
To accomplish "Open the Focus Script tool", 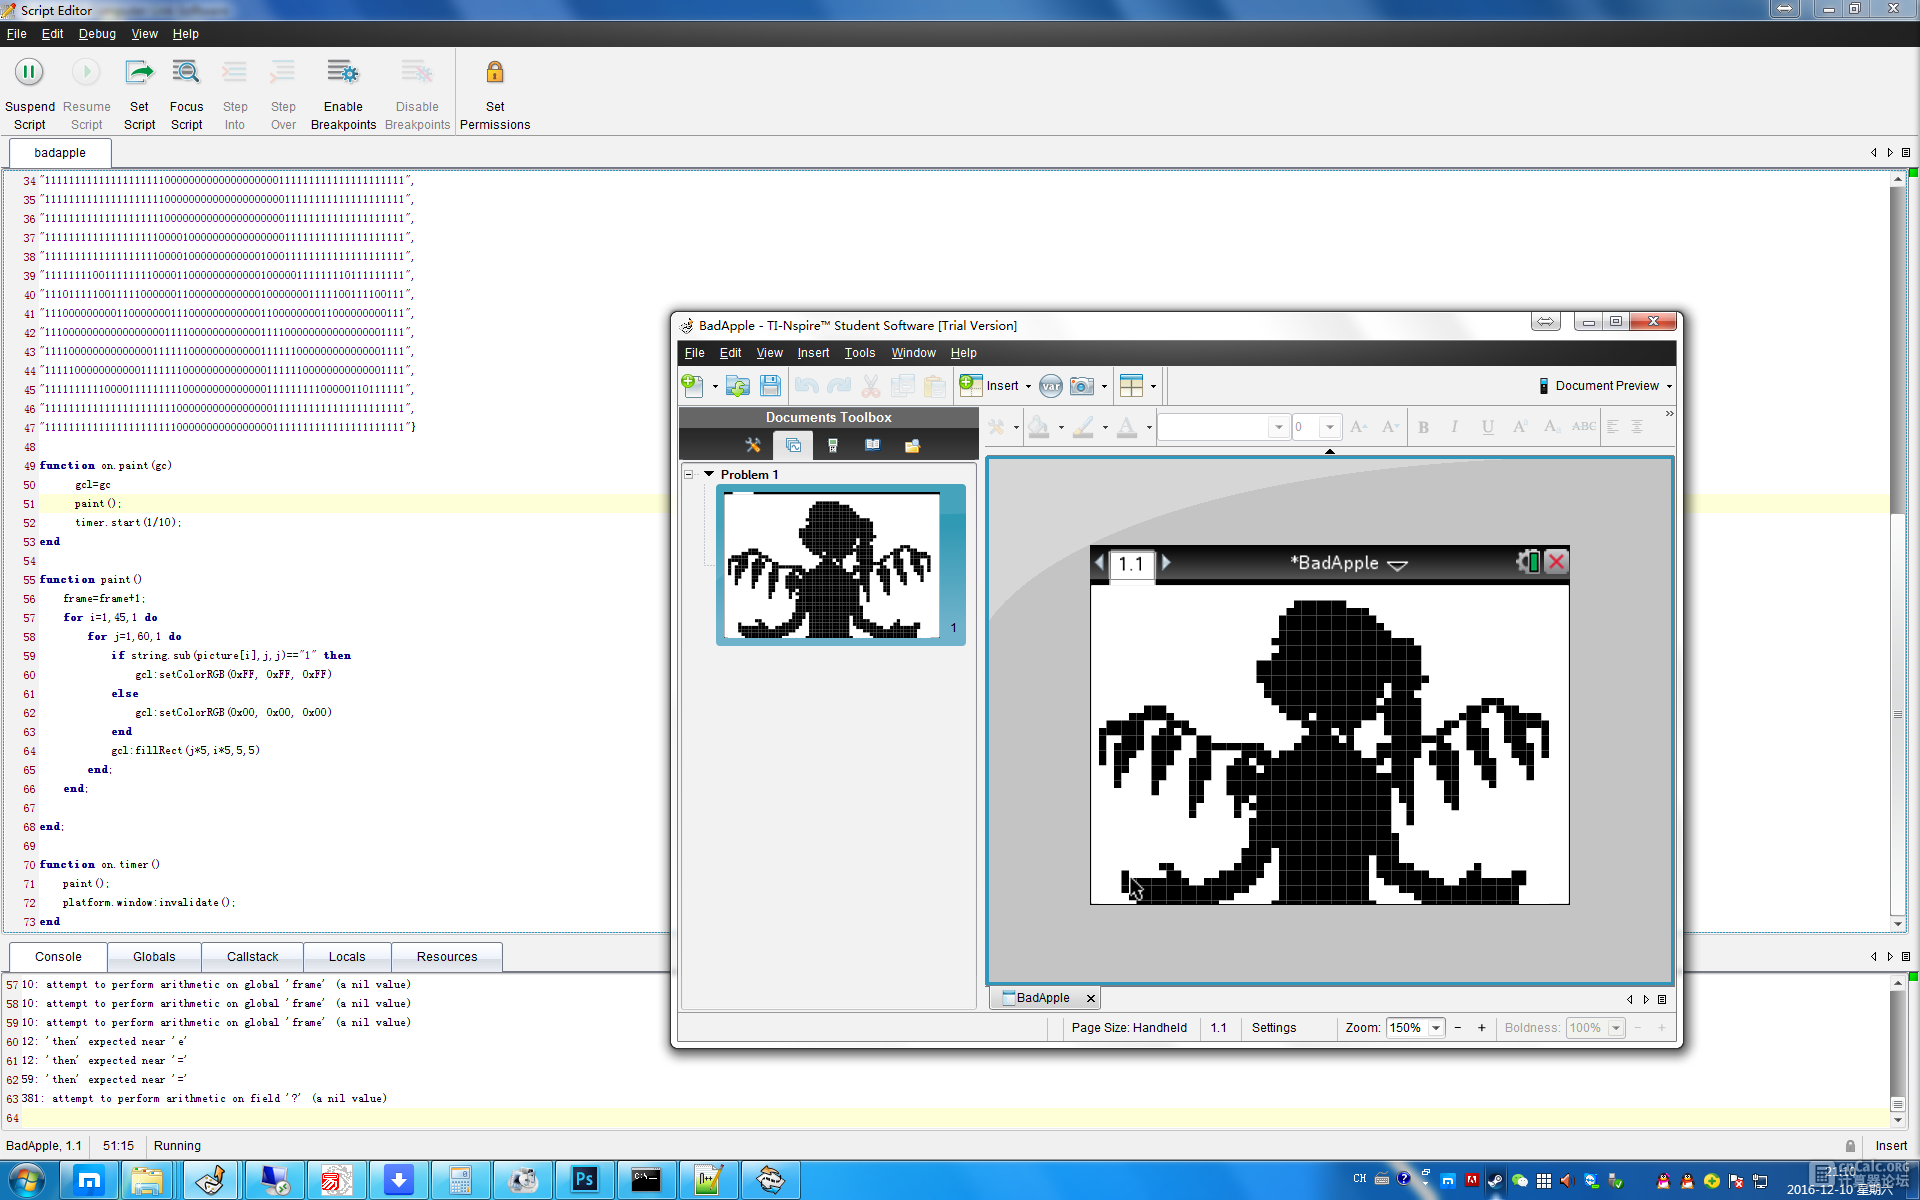I will (186, 73).
